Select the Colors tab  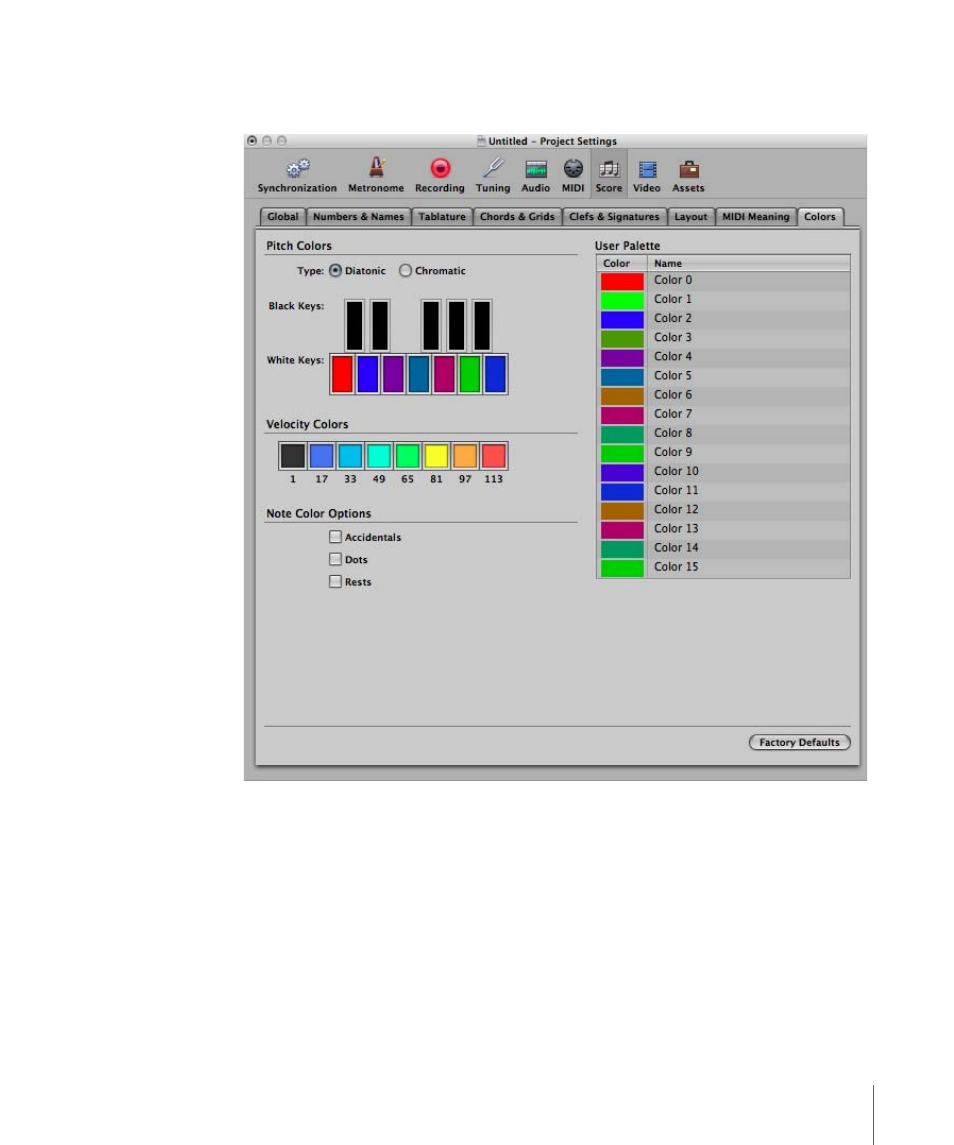pyautogui.click(x=820, y=217)
